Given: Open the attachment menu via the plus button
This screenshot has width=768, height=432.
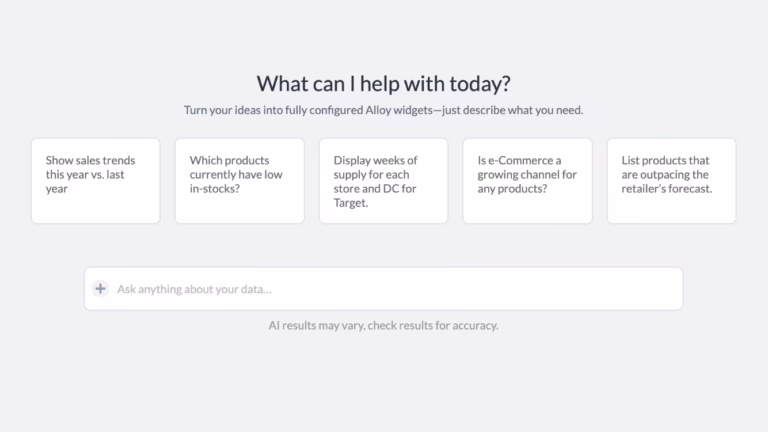Looking at the screenshot, I should pyautogui.click(x=100, y=289).
